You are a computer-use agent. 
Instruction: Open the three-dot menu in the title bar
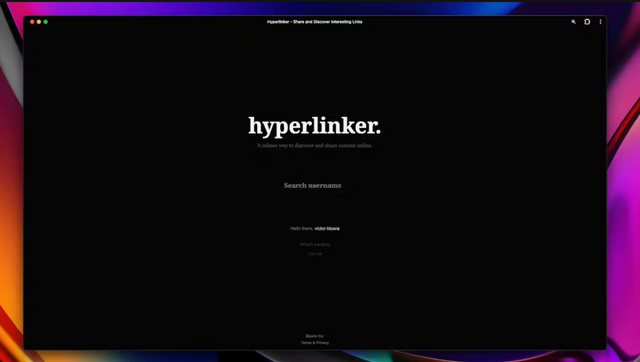pos(600,22)
